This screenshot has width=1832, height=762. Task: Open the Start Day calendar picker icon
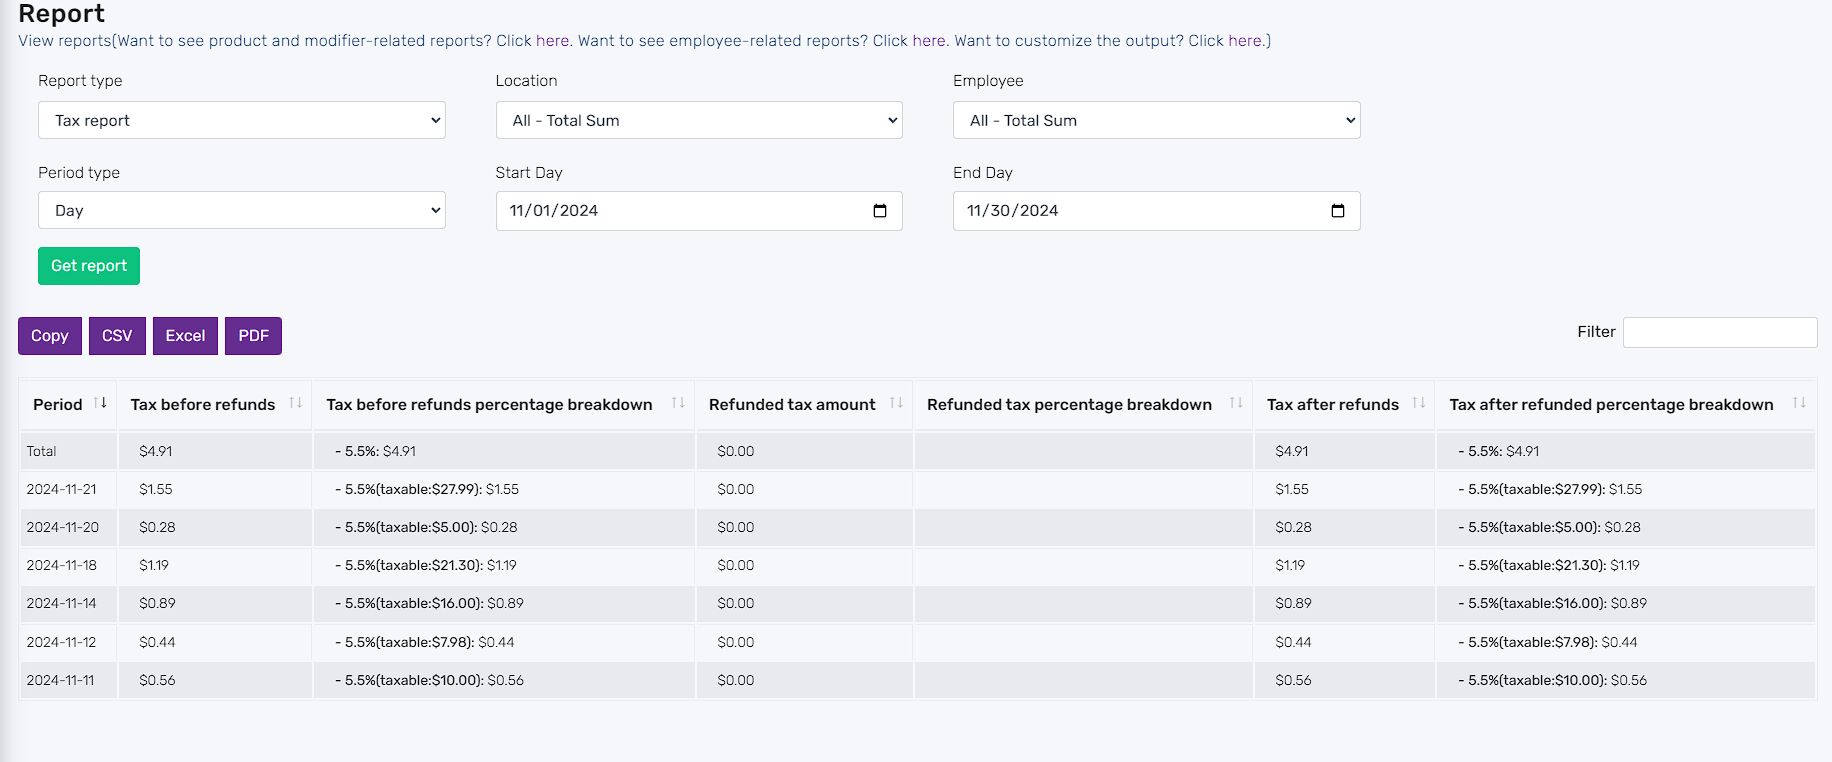880,211
